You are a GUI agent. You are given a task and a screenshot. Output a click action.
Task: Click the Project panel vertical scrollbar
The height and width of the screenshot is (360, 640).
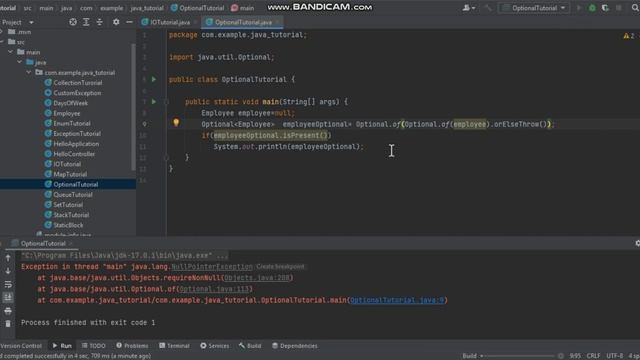(133, 106)
